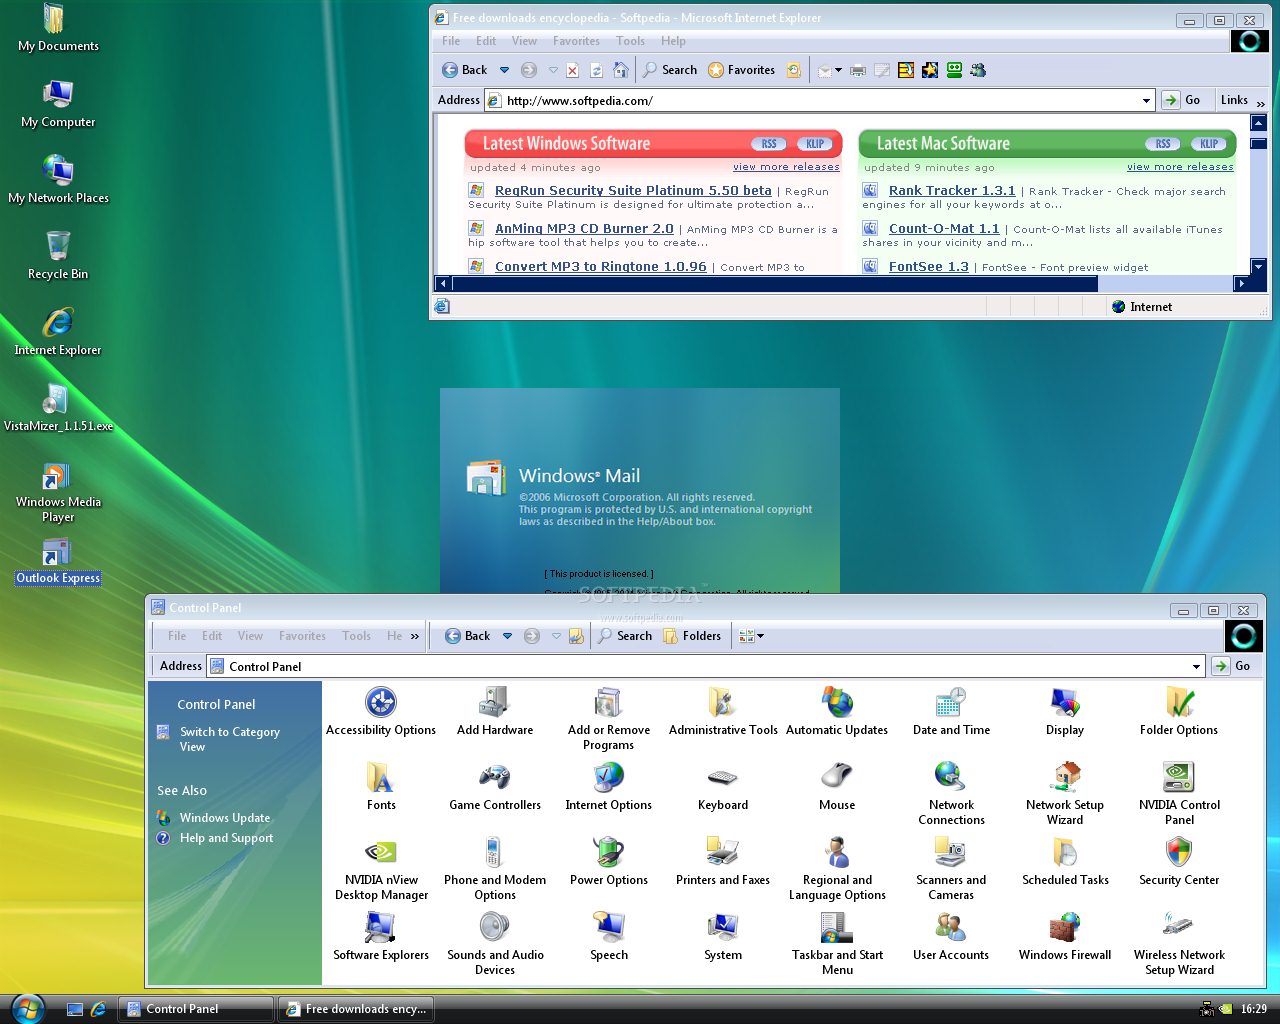This screenshot has height=1024, width=1280.
Task: Open Mouse settings
Action: click(x=837, y=787)
